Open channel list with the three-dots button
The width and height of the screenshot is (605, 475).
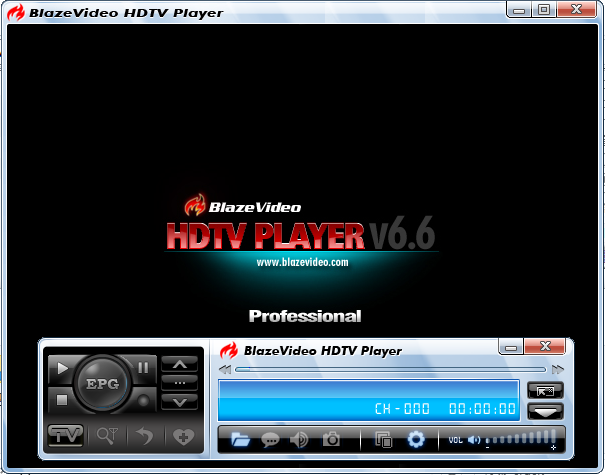pos(179,382)
